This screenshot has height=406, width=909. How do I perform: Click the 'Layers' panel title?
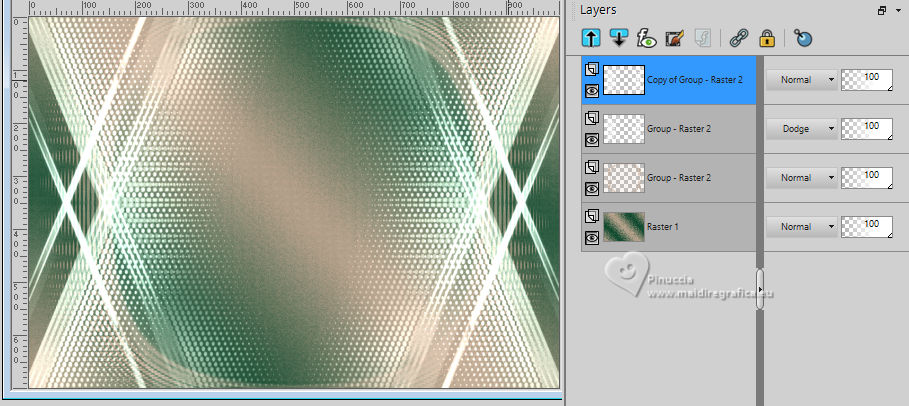point(598,10)
